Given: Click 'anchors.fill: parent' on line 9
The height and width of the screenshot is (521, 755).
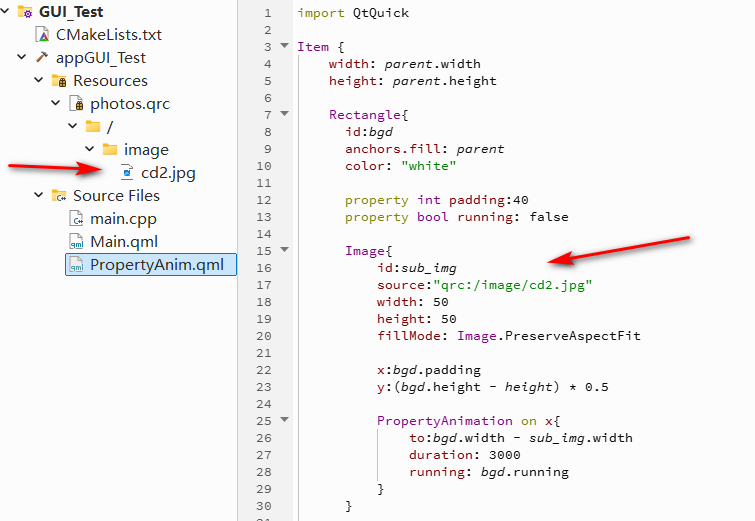Looking at the screenshot, I should pos(424,149).
